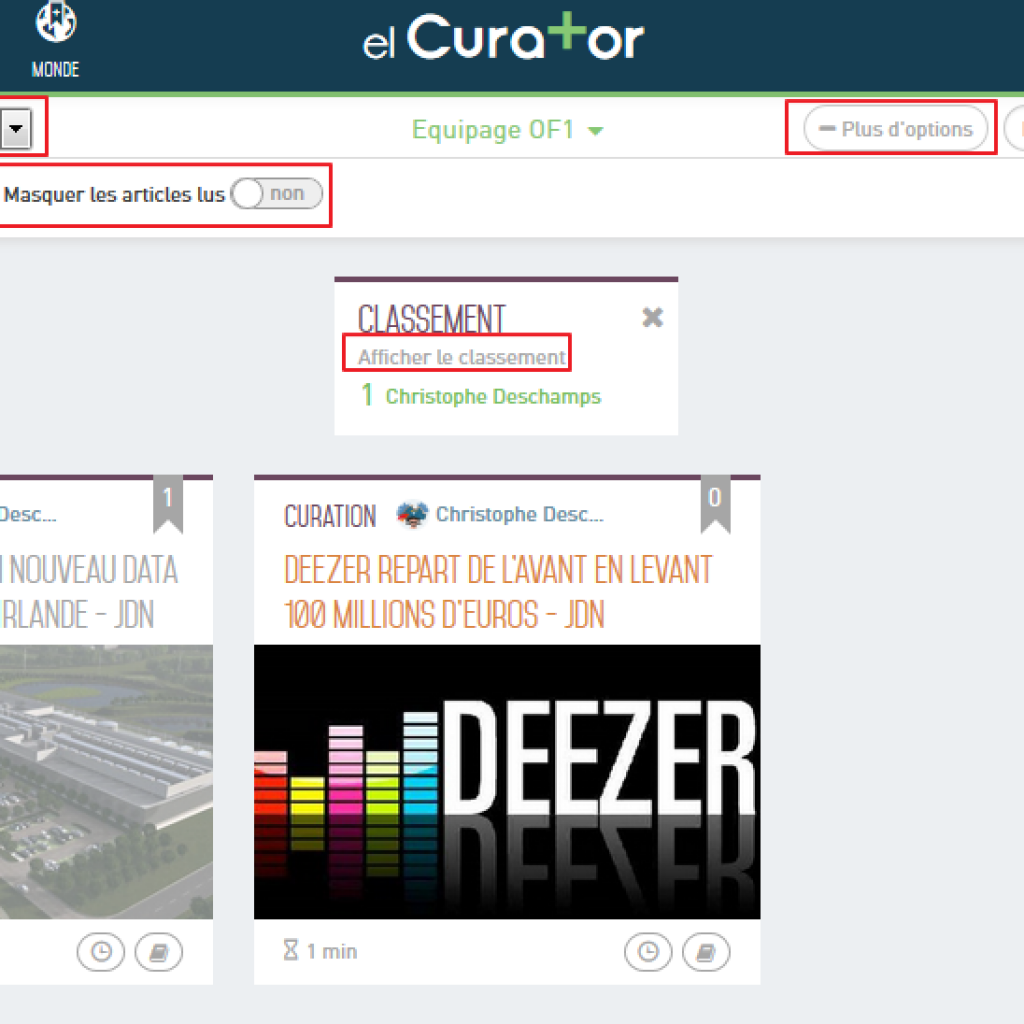Open the Christophe Desc... author on Deezer card

coord(520,515)
